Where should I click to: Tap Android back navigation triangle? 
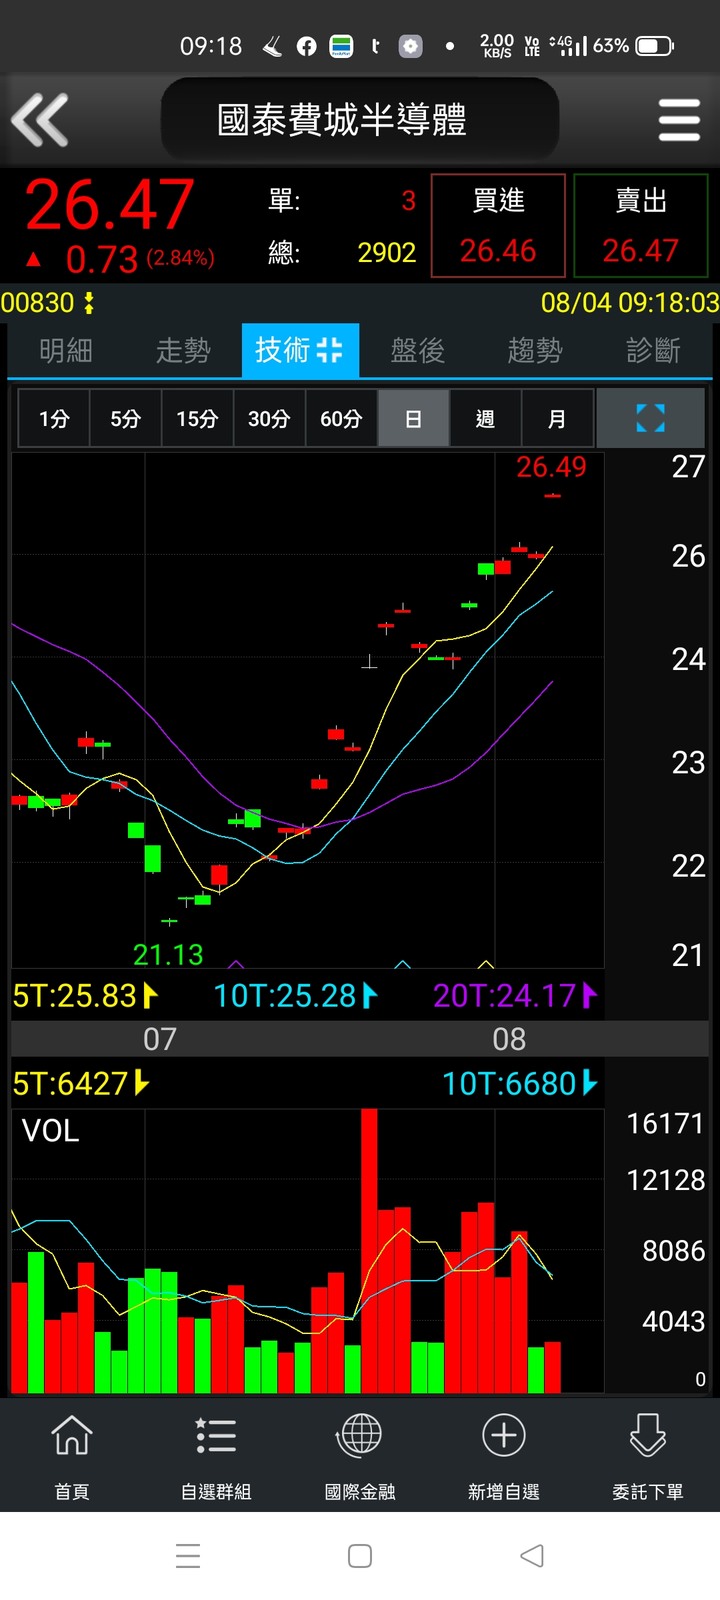[532, 1556]
